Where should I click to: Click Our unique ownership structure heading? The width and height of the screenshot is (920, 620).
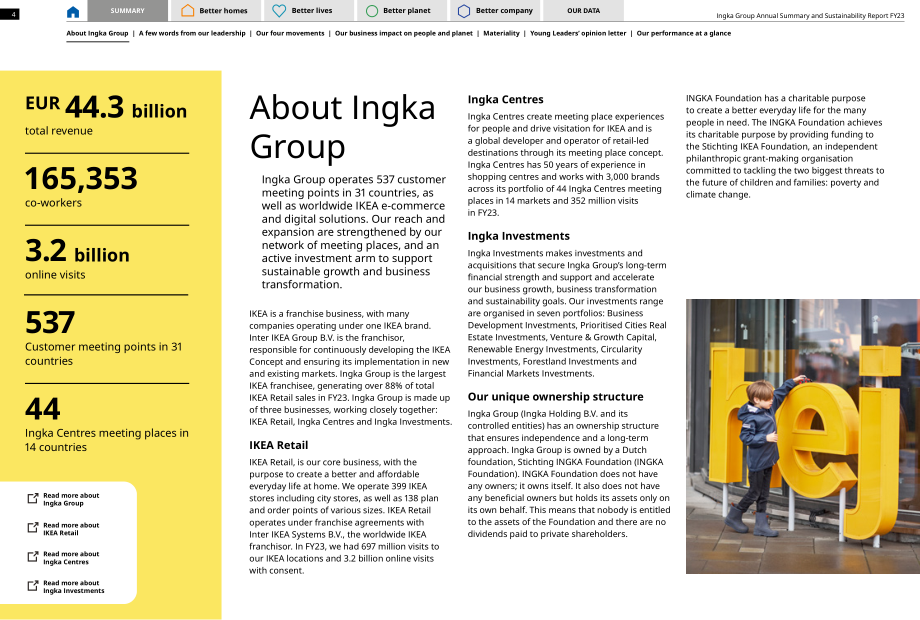(x=556, y=397)
